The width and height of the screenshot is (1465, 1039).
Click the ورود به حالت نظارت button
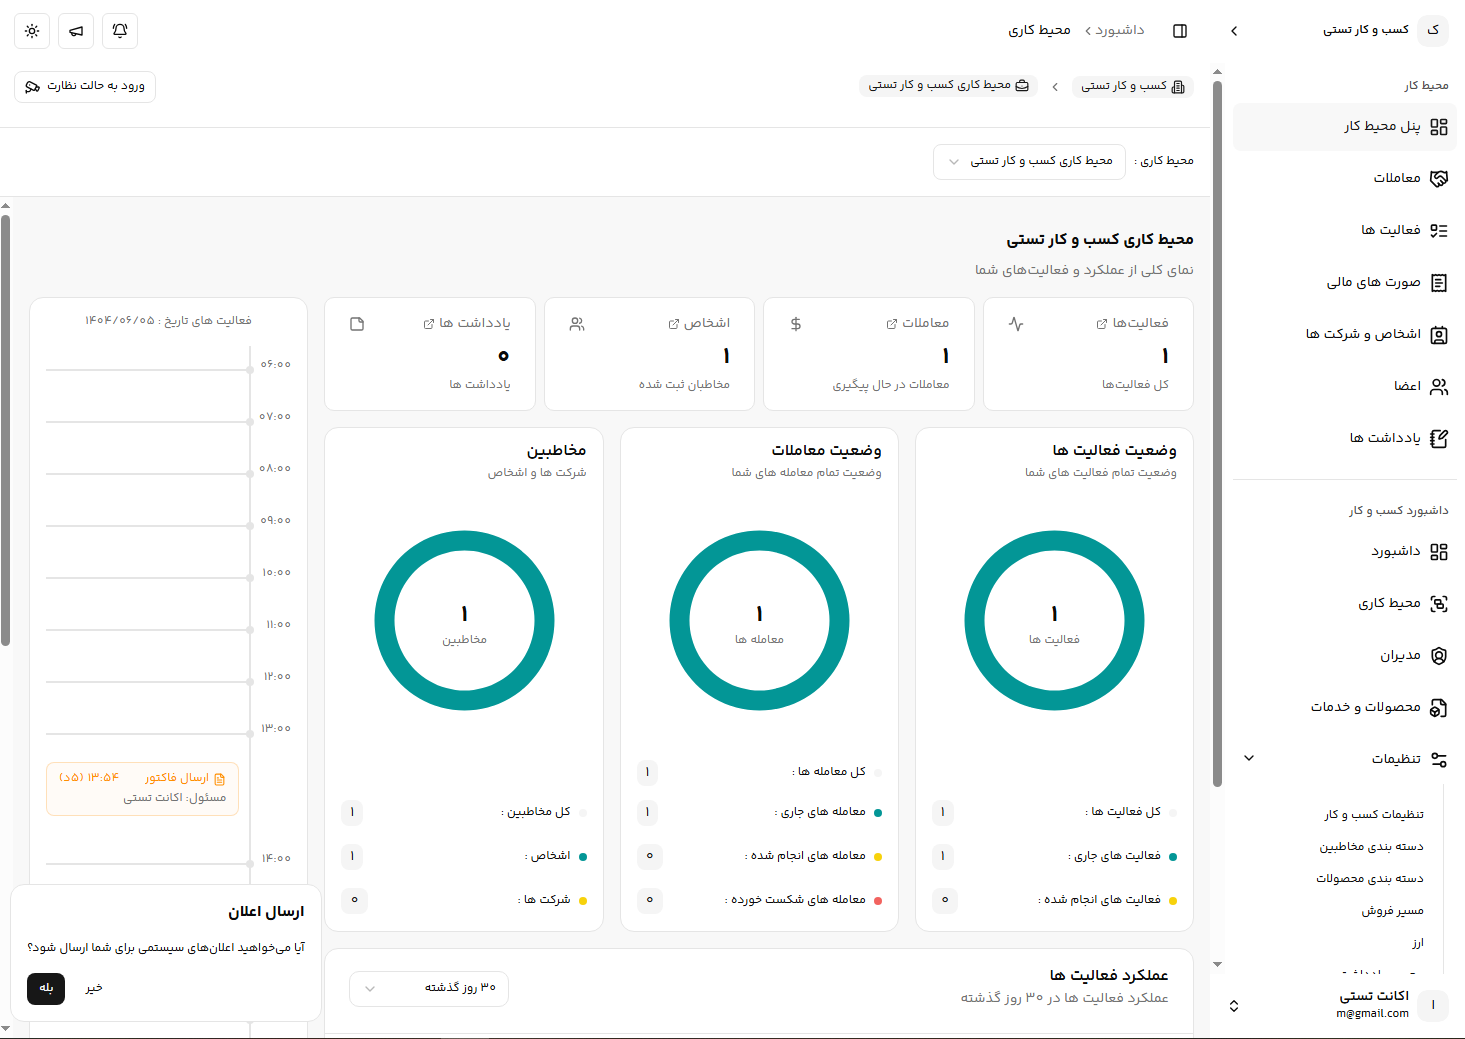point(84,87)
